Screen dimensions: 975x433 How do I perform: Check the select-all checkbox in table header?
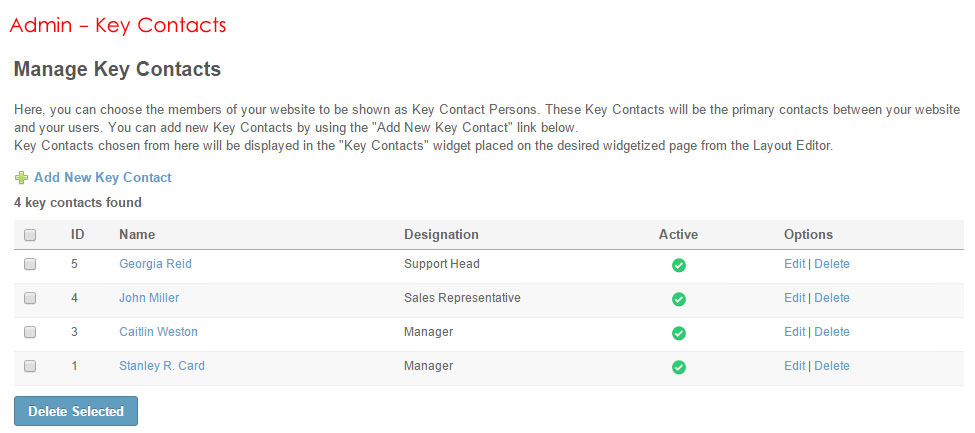tap(30, 235)
